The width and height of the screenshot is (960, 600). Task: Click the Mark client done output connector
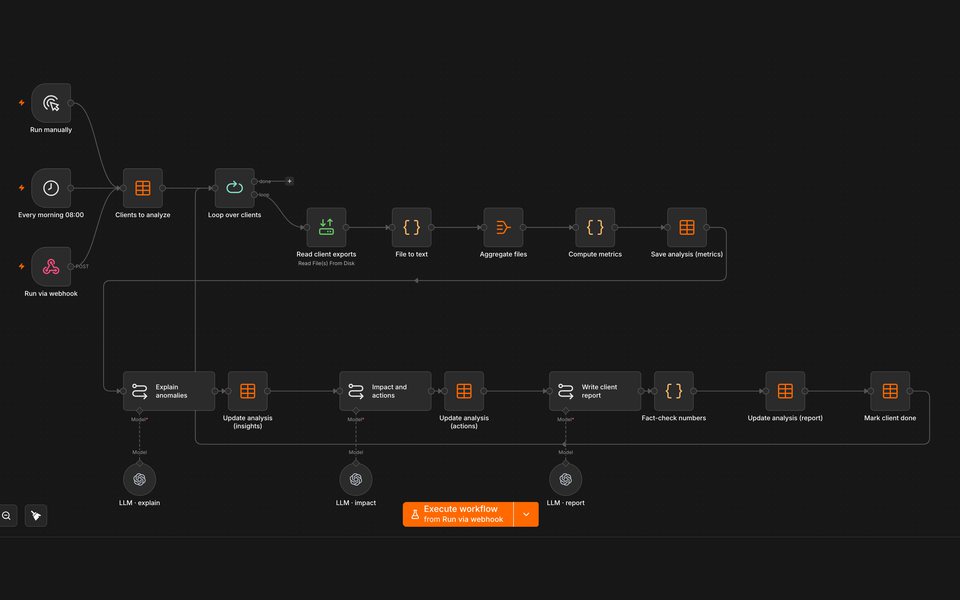pyautogui.click(x=910, y=391)
